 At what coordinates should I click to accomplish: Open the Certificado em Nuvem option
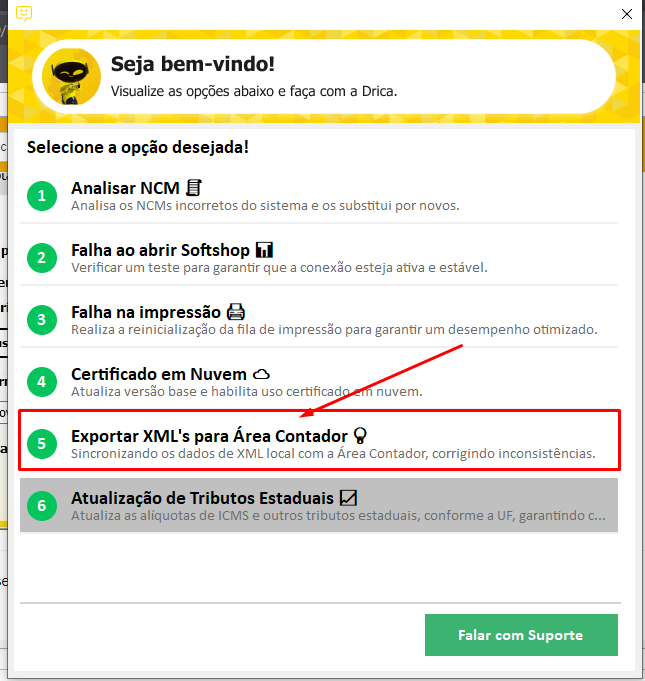click(319, 382)
